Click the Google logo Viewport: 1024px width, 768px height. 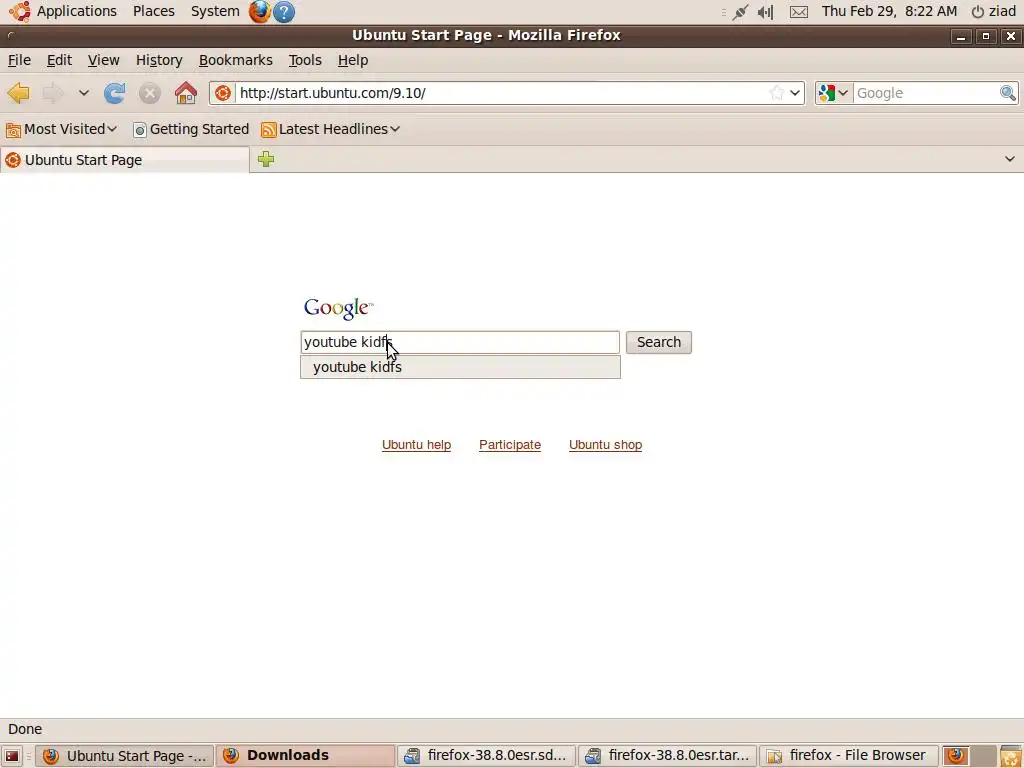coord(338,308)
